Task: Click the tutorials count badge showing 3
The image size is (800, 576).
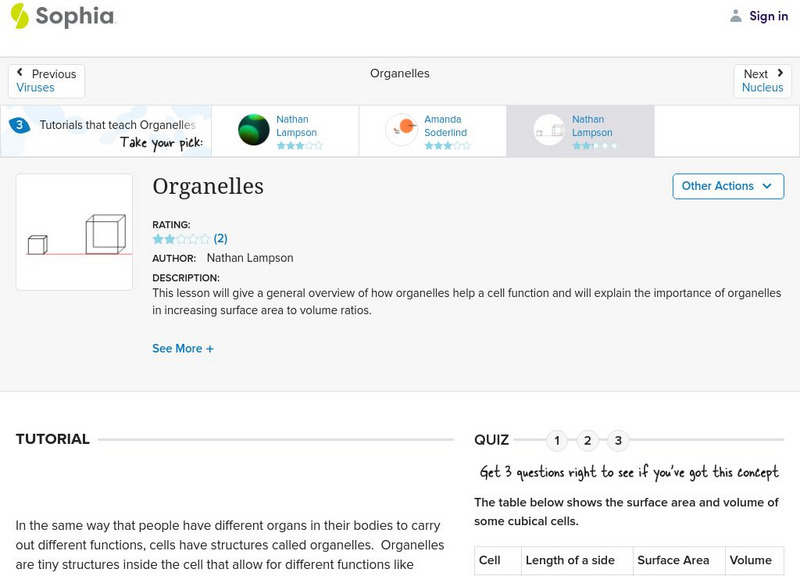Action: pyautogui.click(x=19, y=126)
